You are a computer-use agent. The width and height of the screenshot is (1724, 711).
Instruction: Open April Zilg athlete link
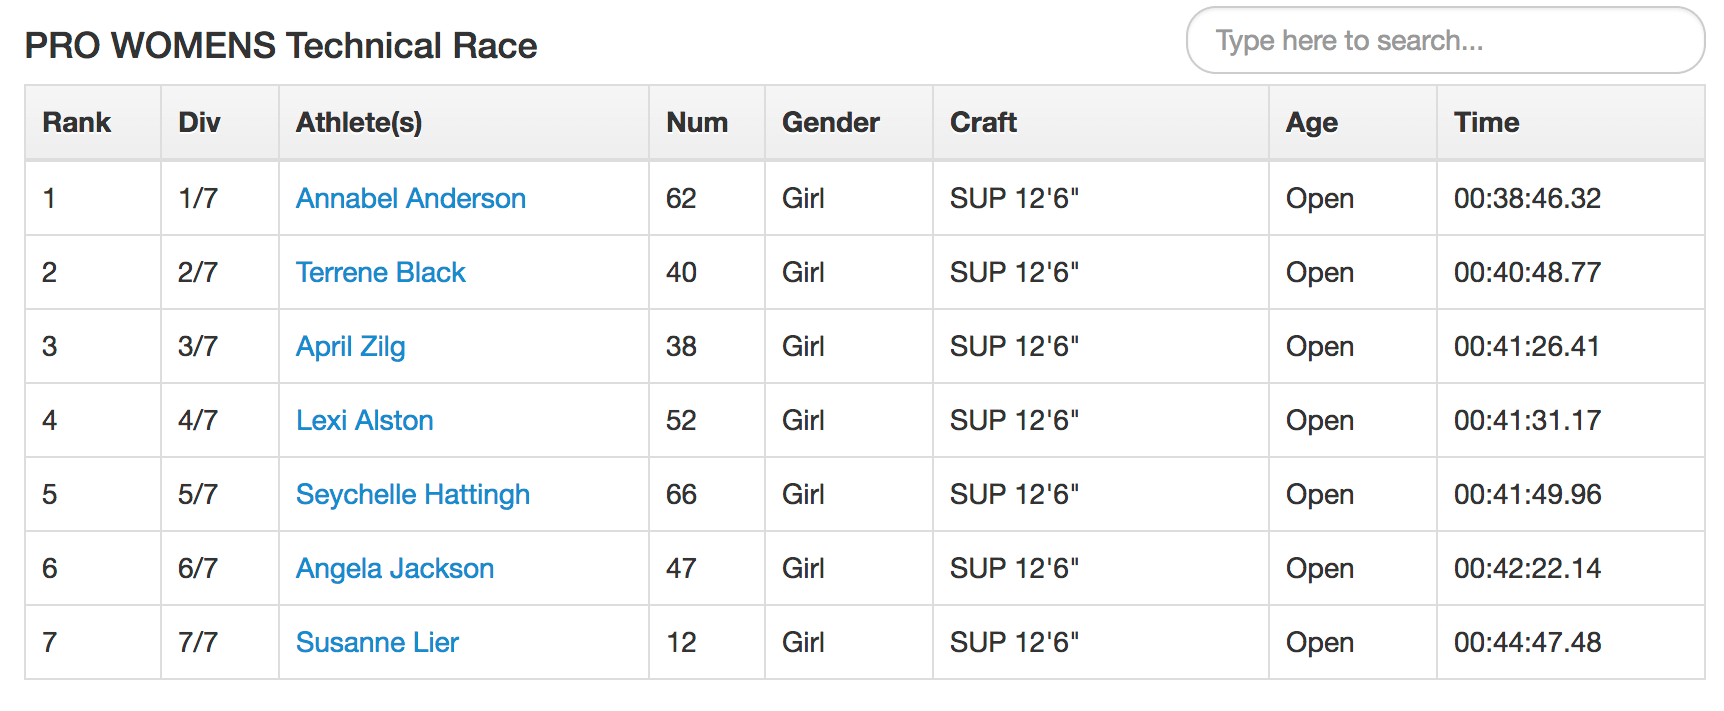350,346
